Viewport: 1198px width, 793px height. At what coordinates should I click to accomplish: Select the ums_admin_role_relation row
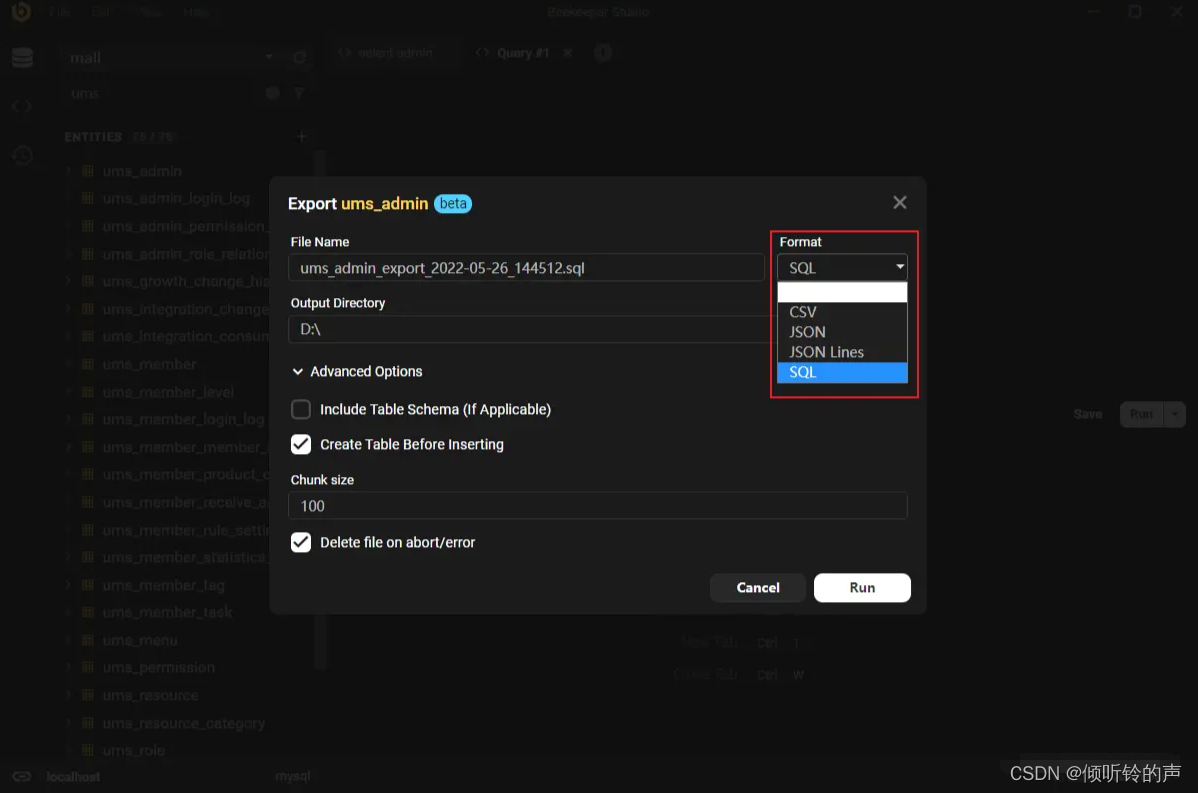186,254
